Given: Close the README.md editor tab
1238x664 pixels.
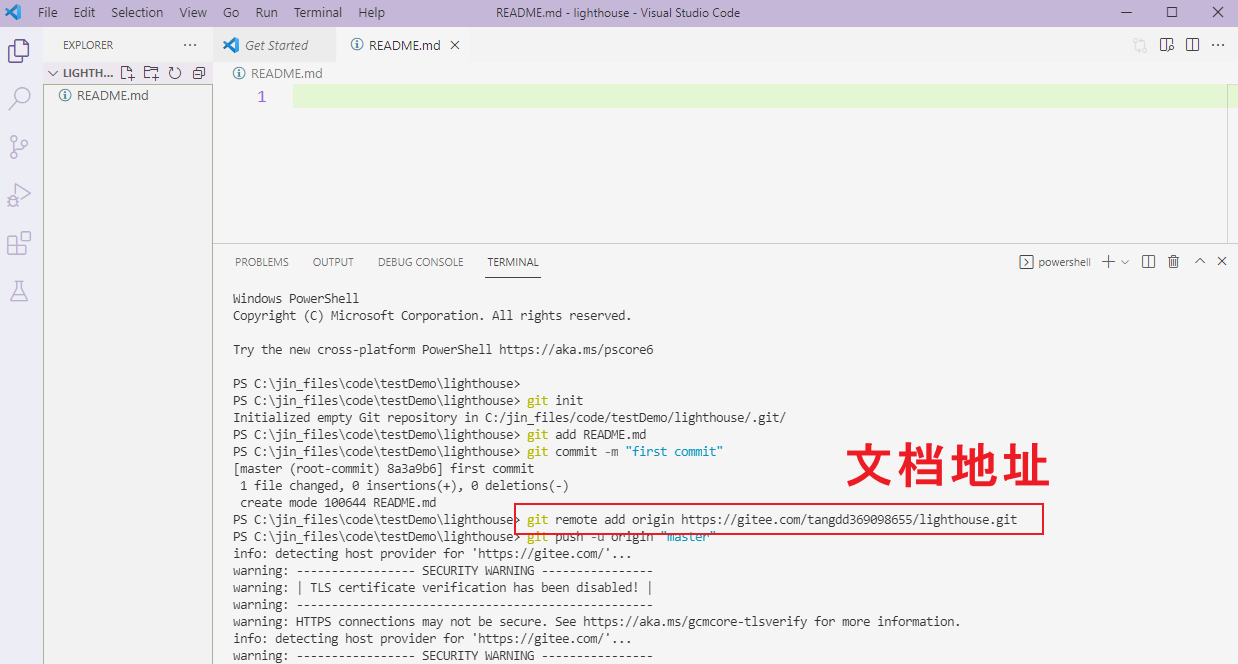Looking at the screenshot, I should click(x=455, y=45).
